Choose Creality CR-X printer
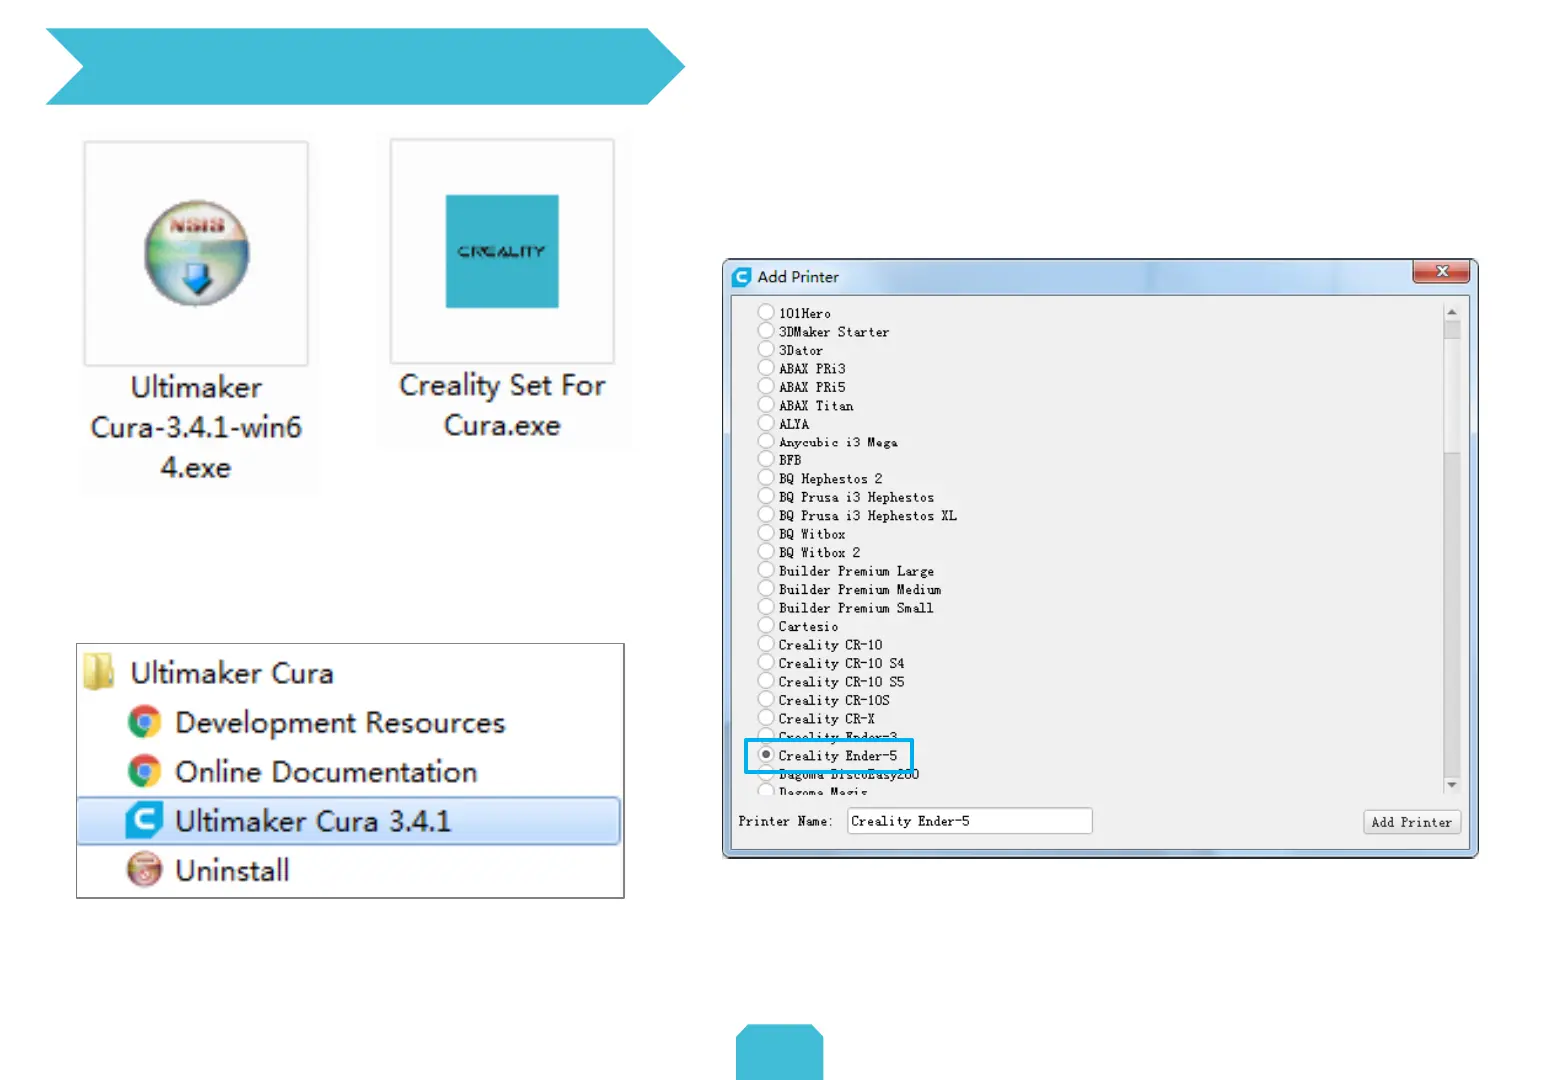 point(766,718)
